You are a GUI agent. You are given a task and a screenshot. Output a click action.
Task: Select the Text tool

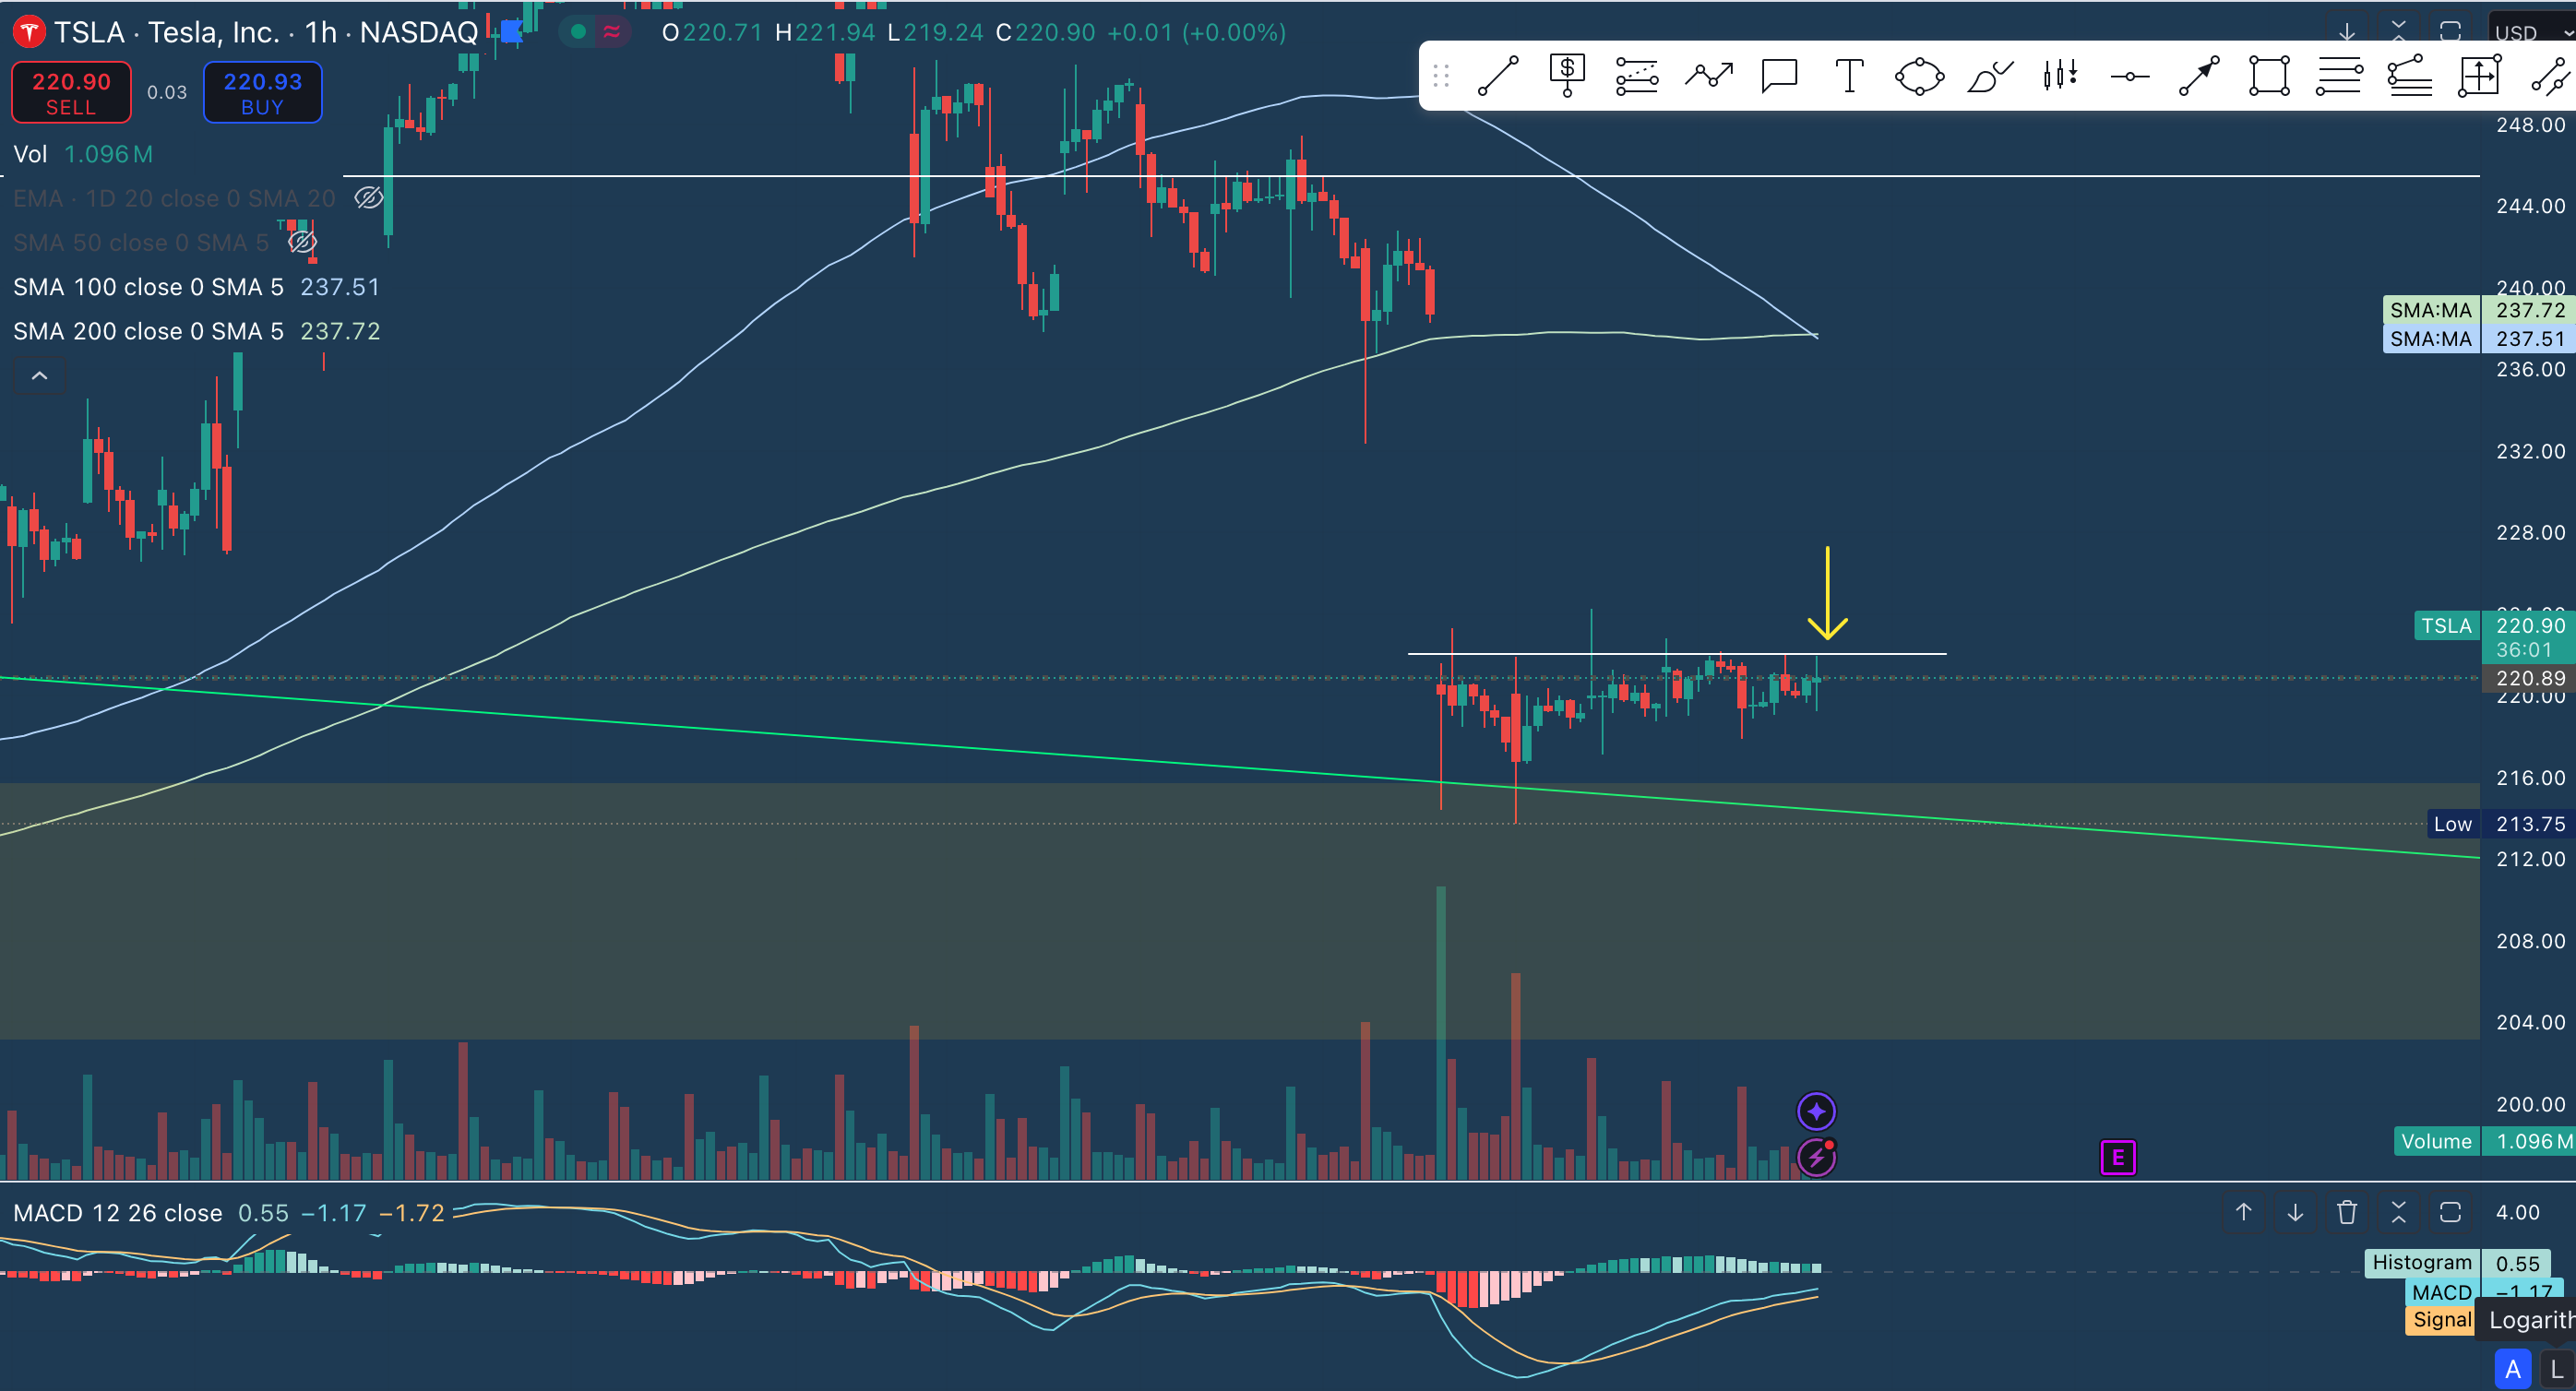[x=1849, y=76]
